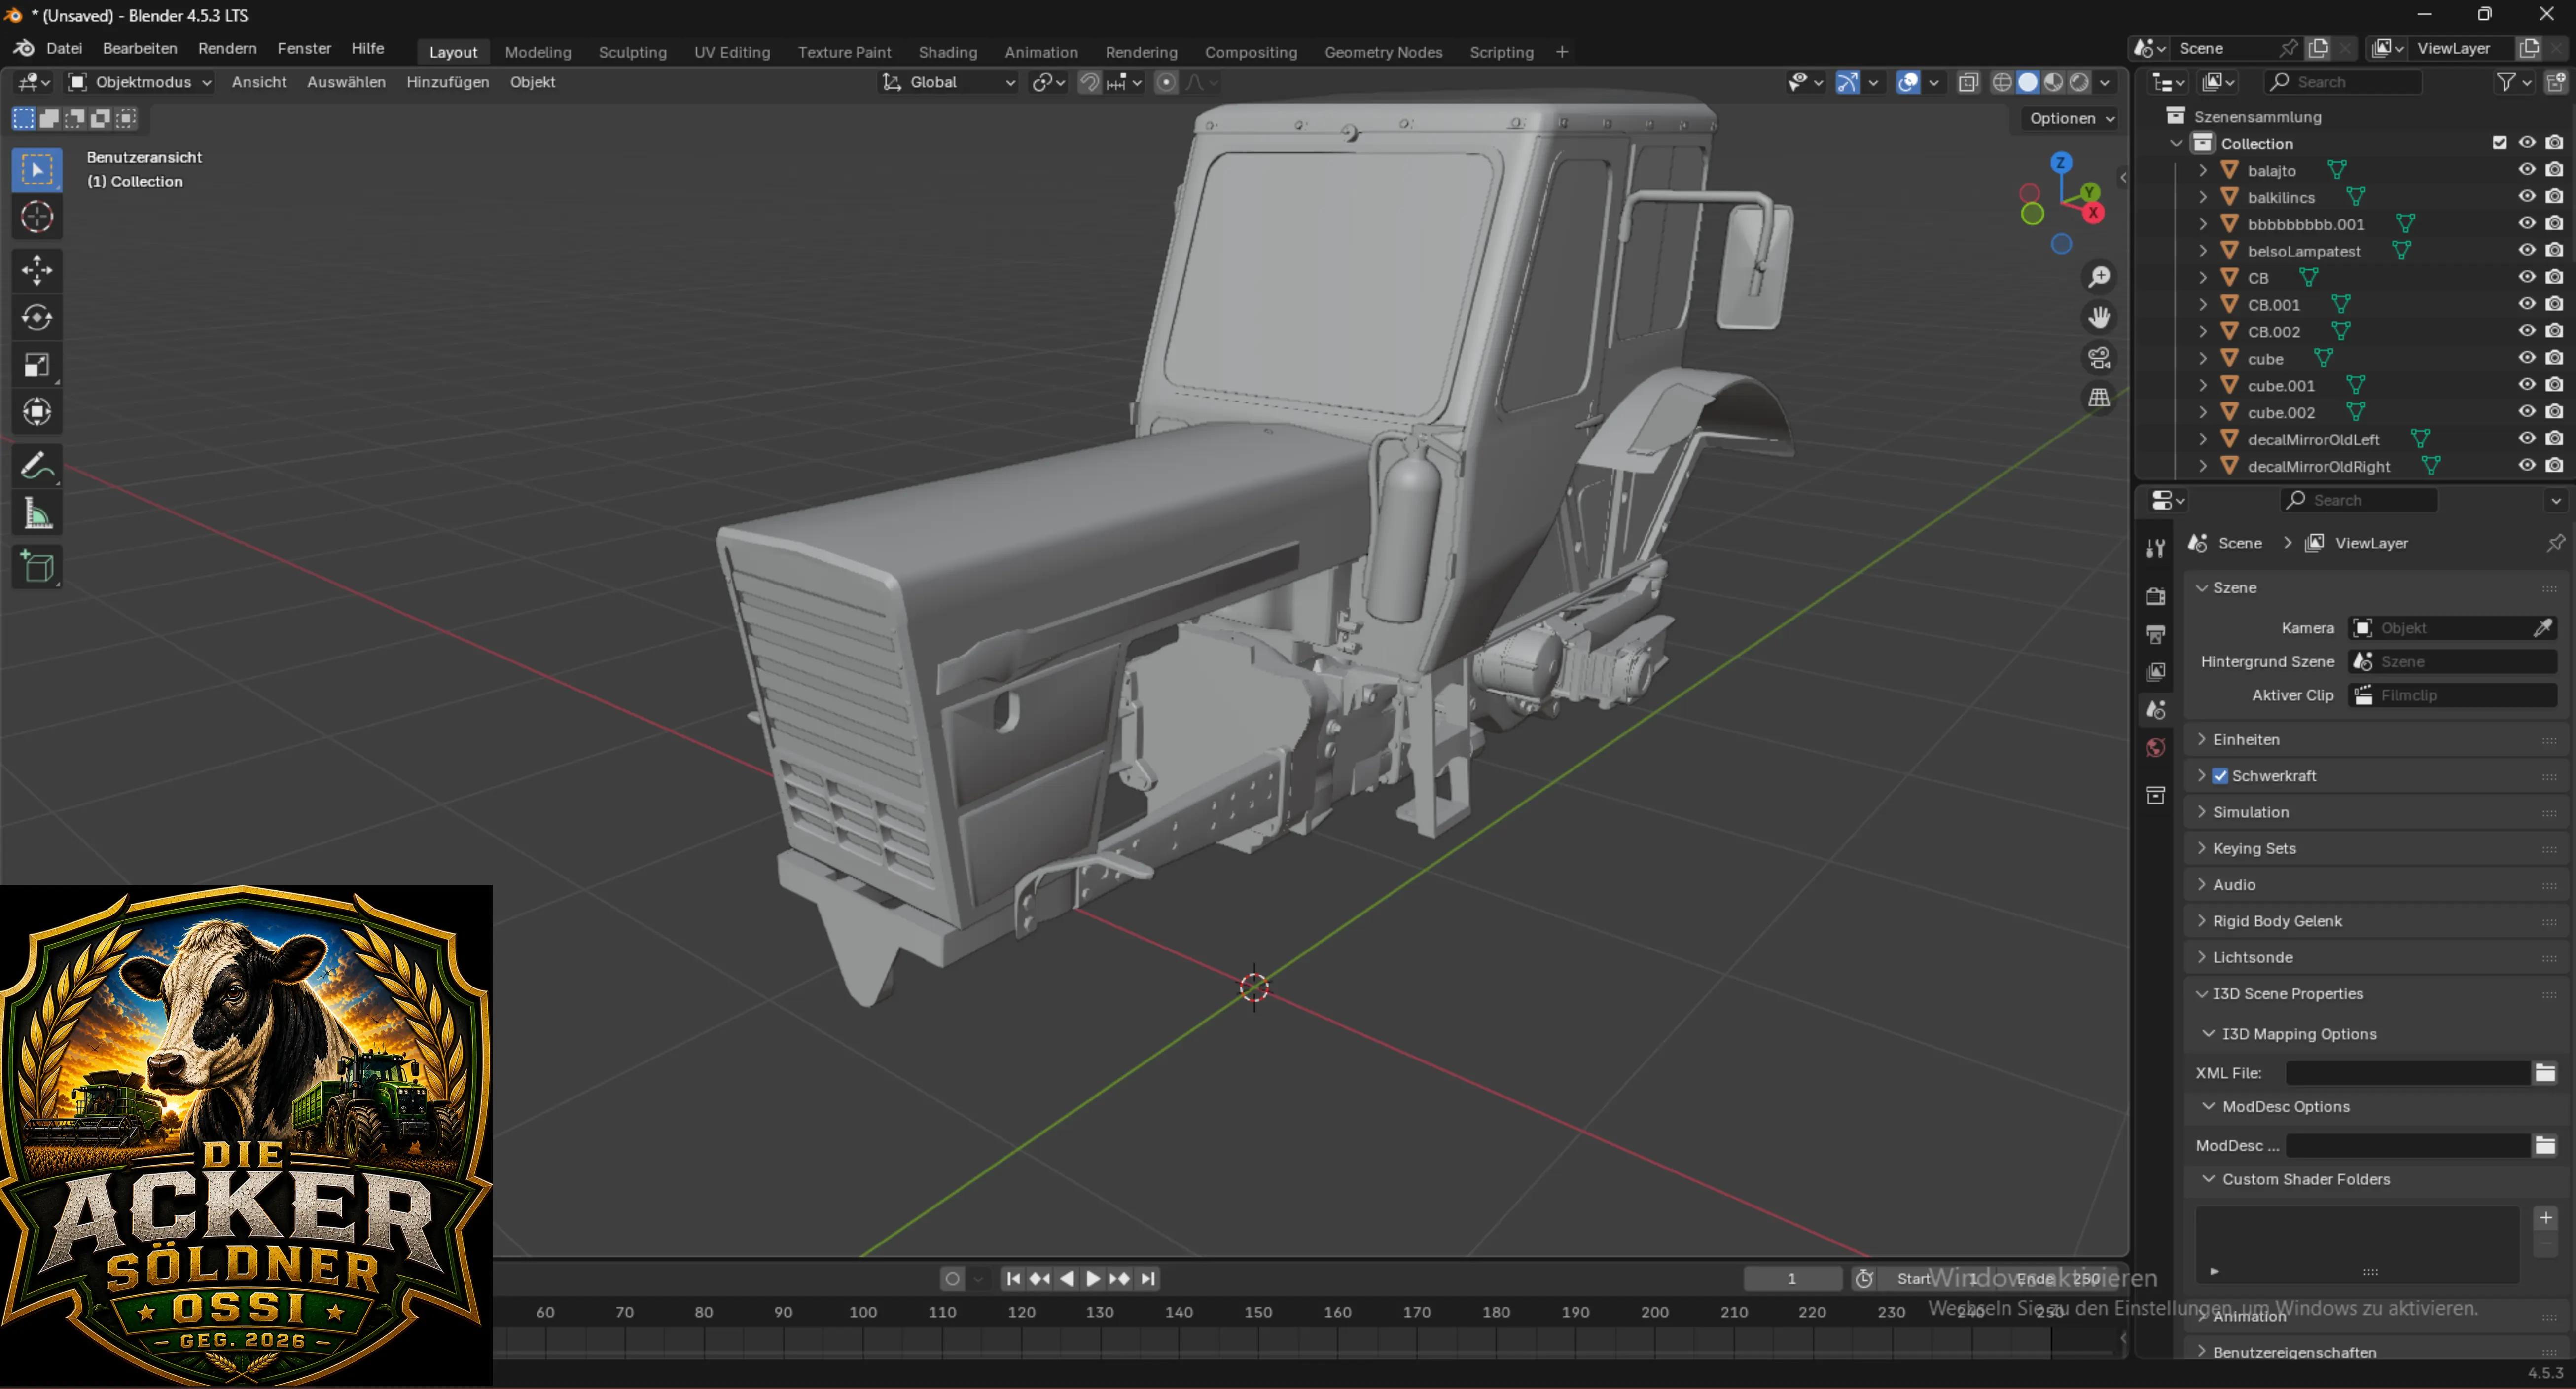The height and width of the screenshot is (1389, 2576).
Task: Toggle camera view with the camera icon
Action: tap(2099, 357)
